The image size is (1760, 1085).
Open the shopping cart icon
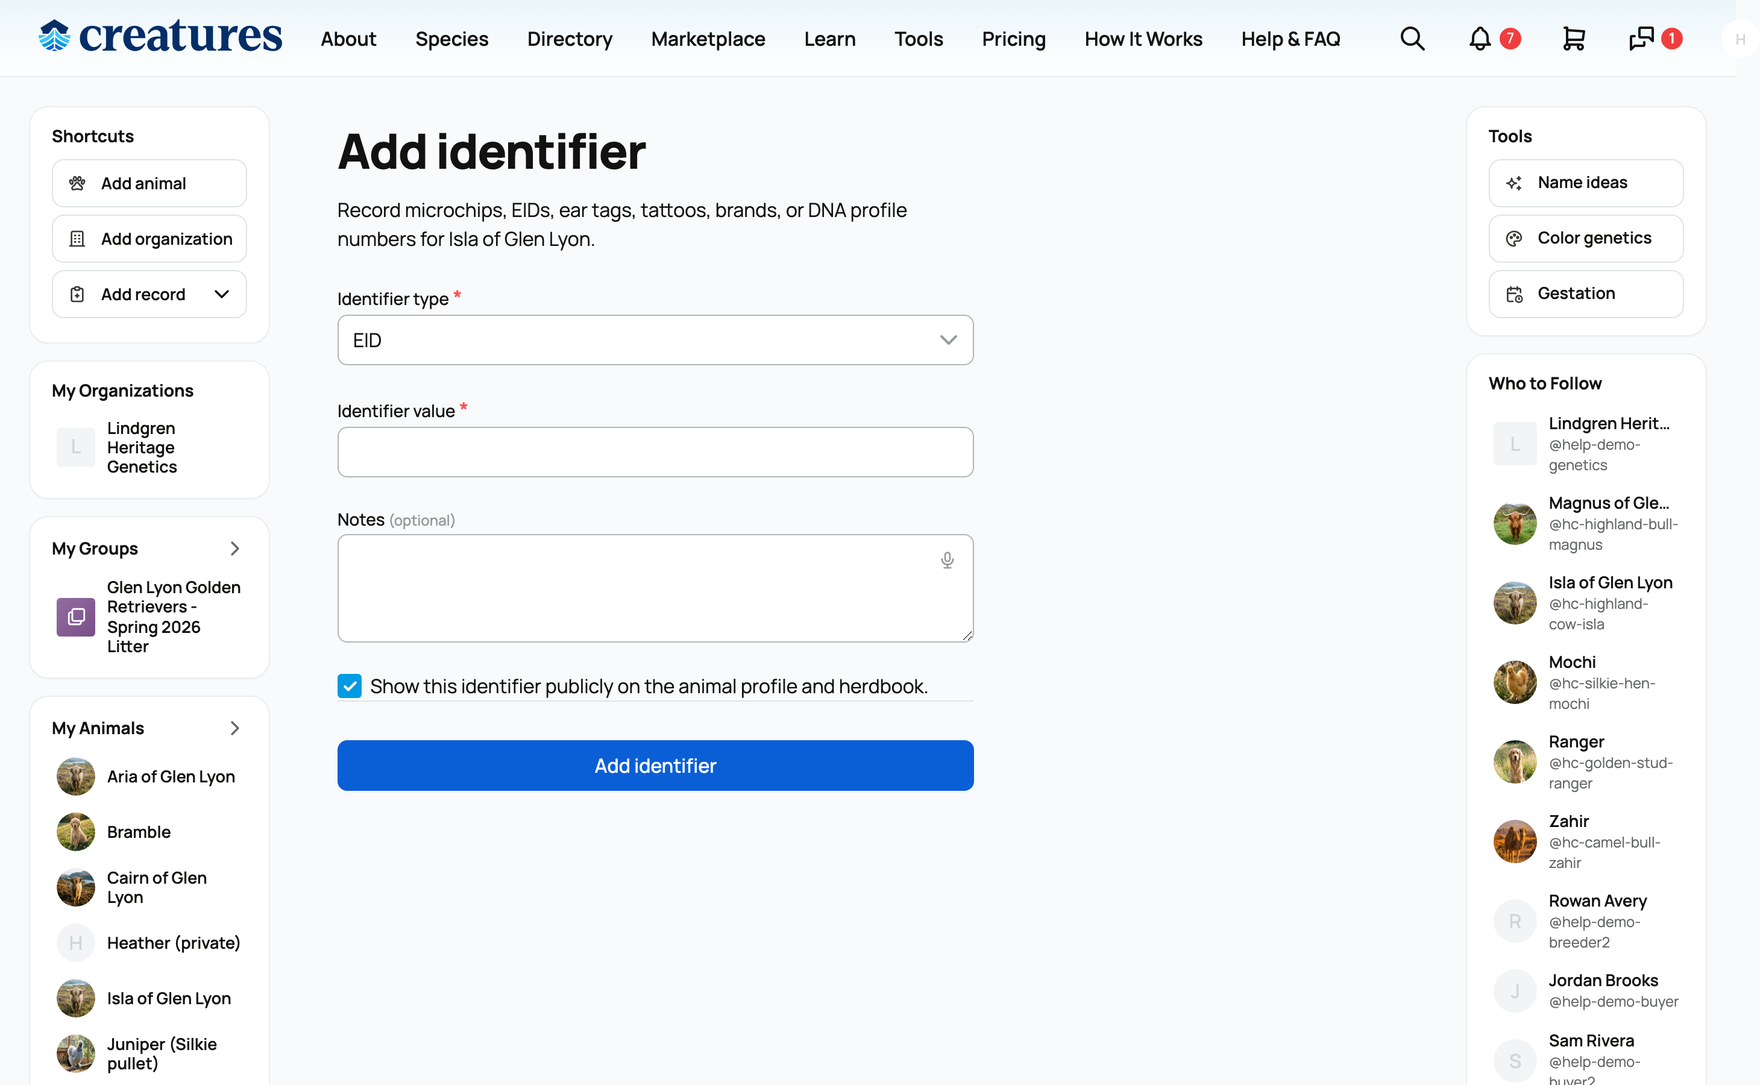click(1574, 39)
